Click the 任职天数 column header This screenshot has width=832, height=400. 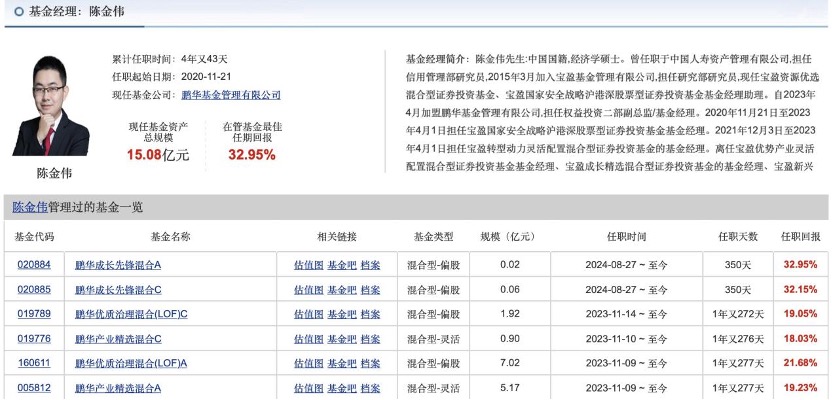738,237
